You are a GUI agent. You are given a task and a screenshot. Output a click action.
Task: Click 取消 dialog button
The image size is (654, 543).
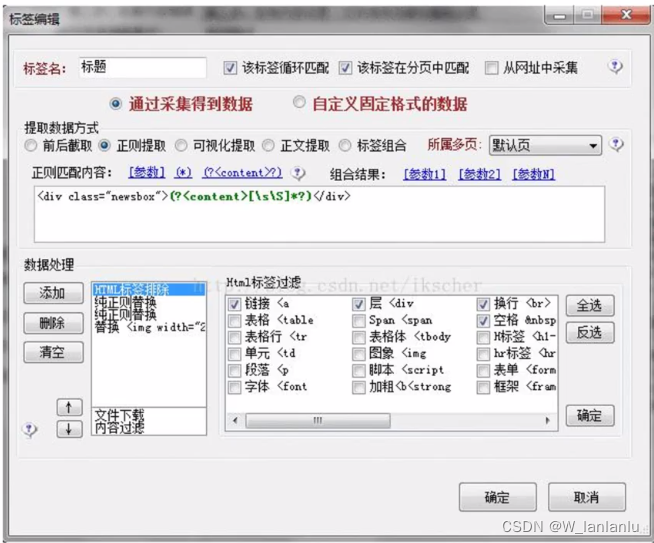586,497
